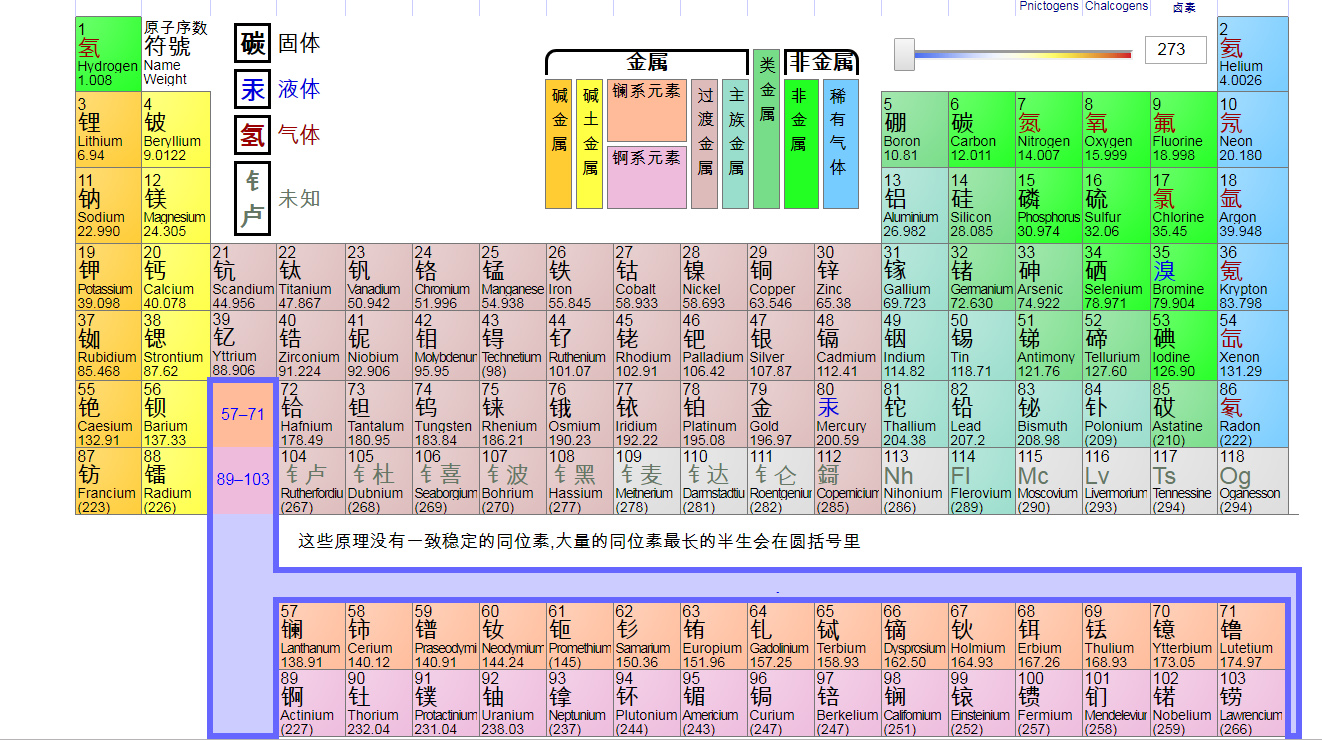Viewport: 1322px width, 740px height.
Task: Select the 碱土金属 category legend box
Action: point(590,144)
